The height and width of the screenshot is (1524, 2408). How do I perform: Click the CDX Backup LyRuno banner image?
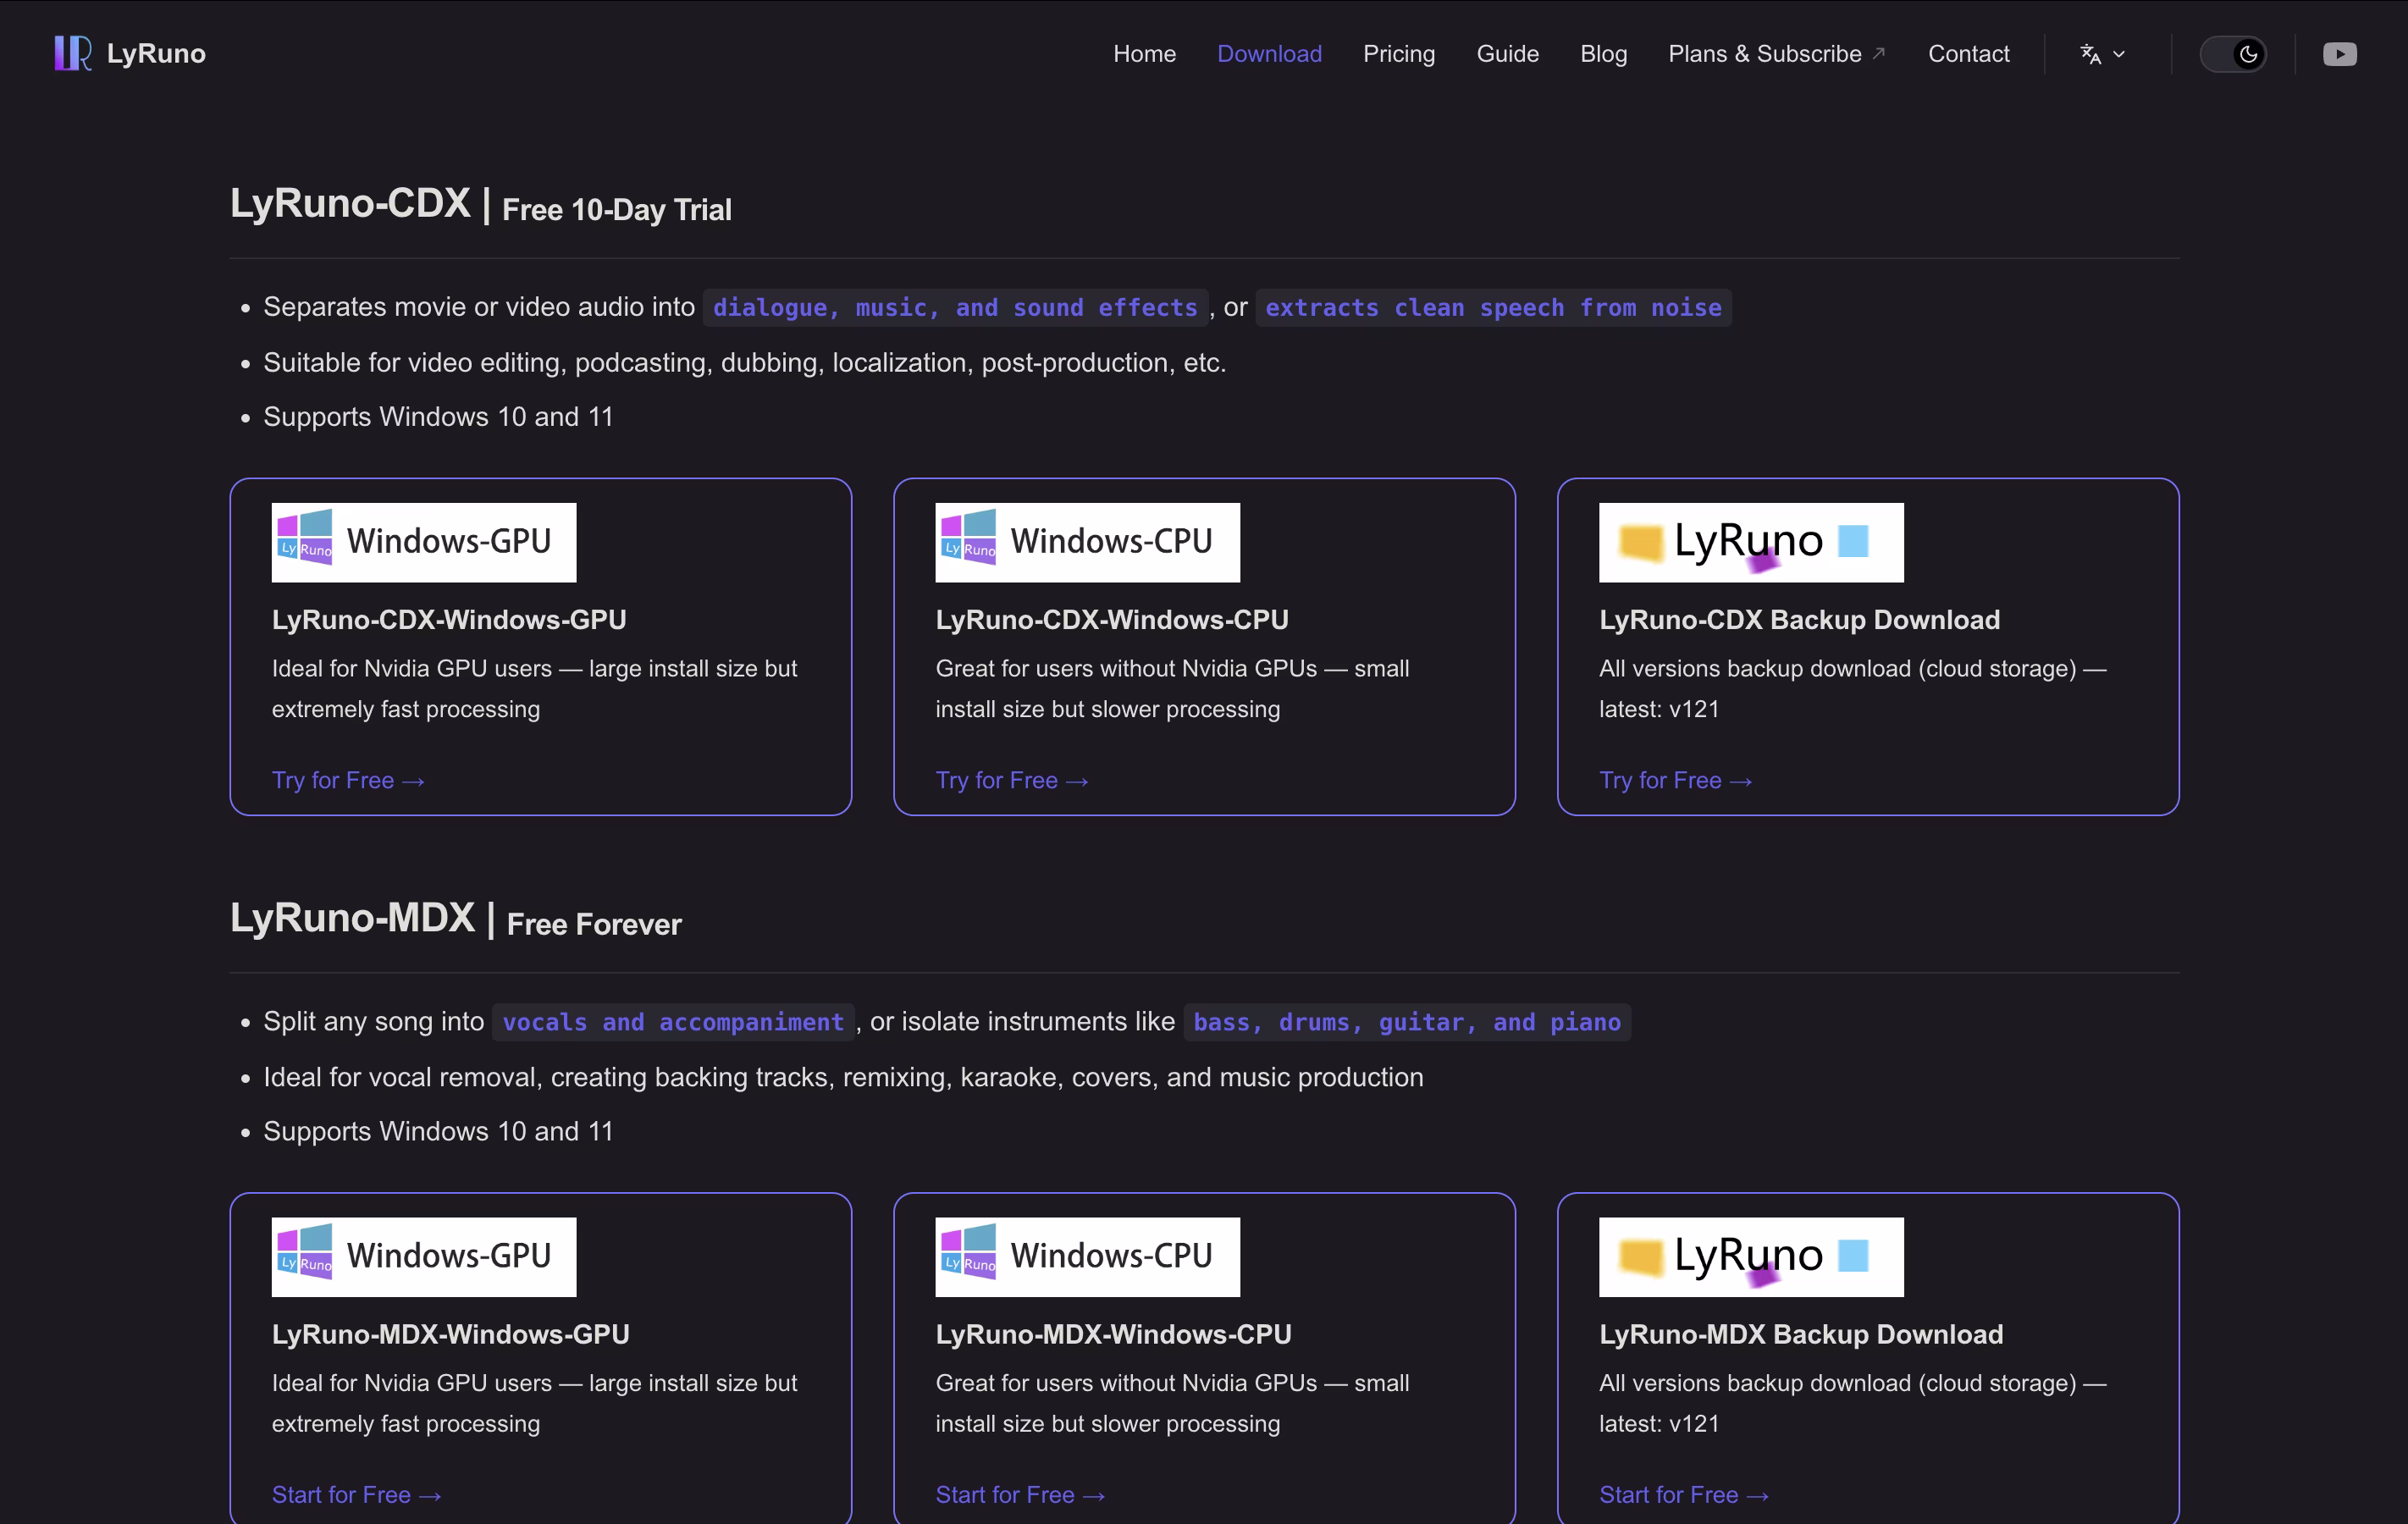1750,542
